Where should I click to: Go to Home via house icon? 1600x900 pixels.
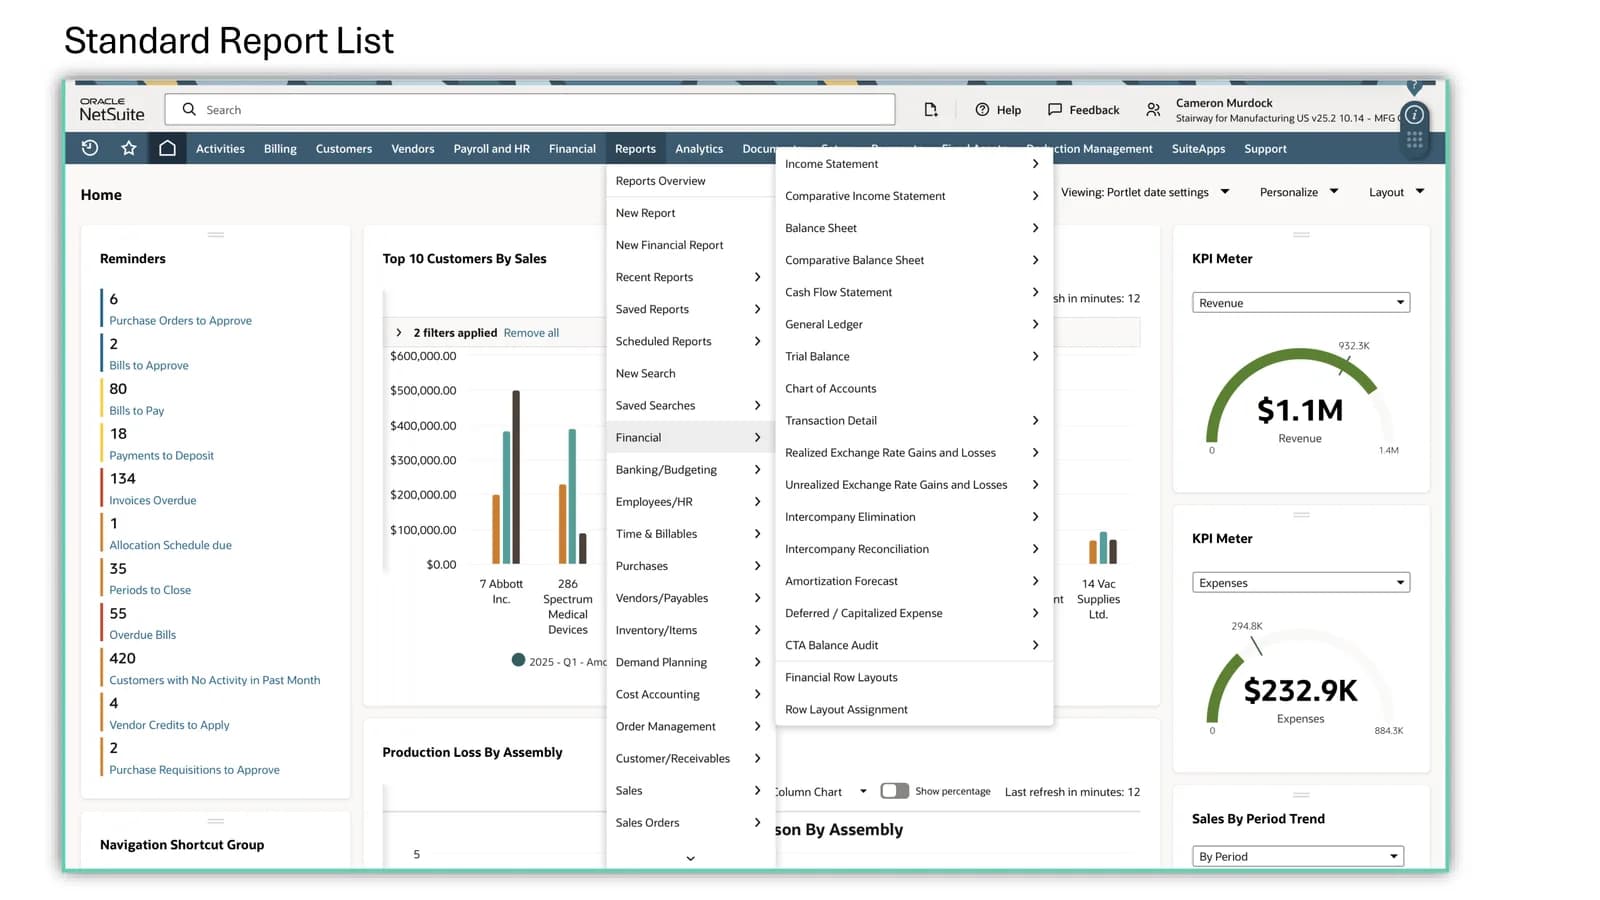(167, 148)
